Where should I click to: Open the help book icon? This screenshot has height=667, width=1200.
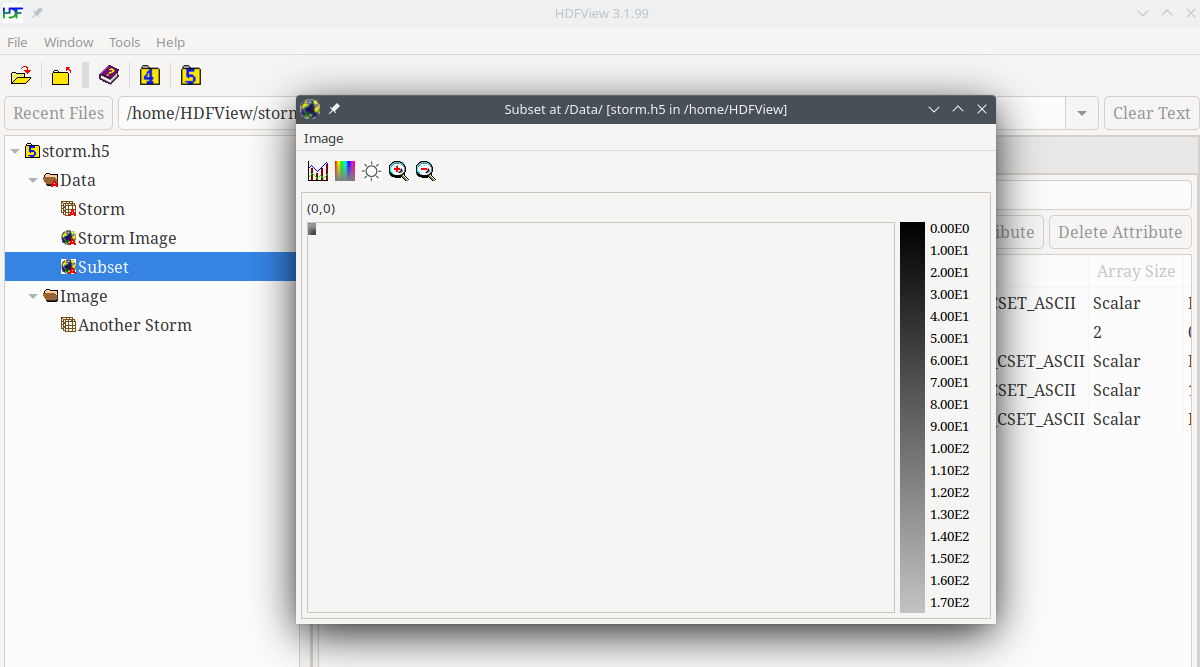109,76
